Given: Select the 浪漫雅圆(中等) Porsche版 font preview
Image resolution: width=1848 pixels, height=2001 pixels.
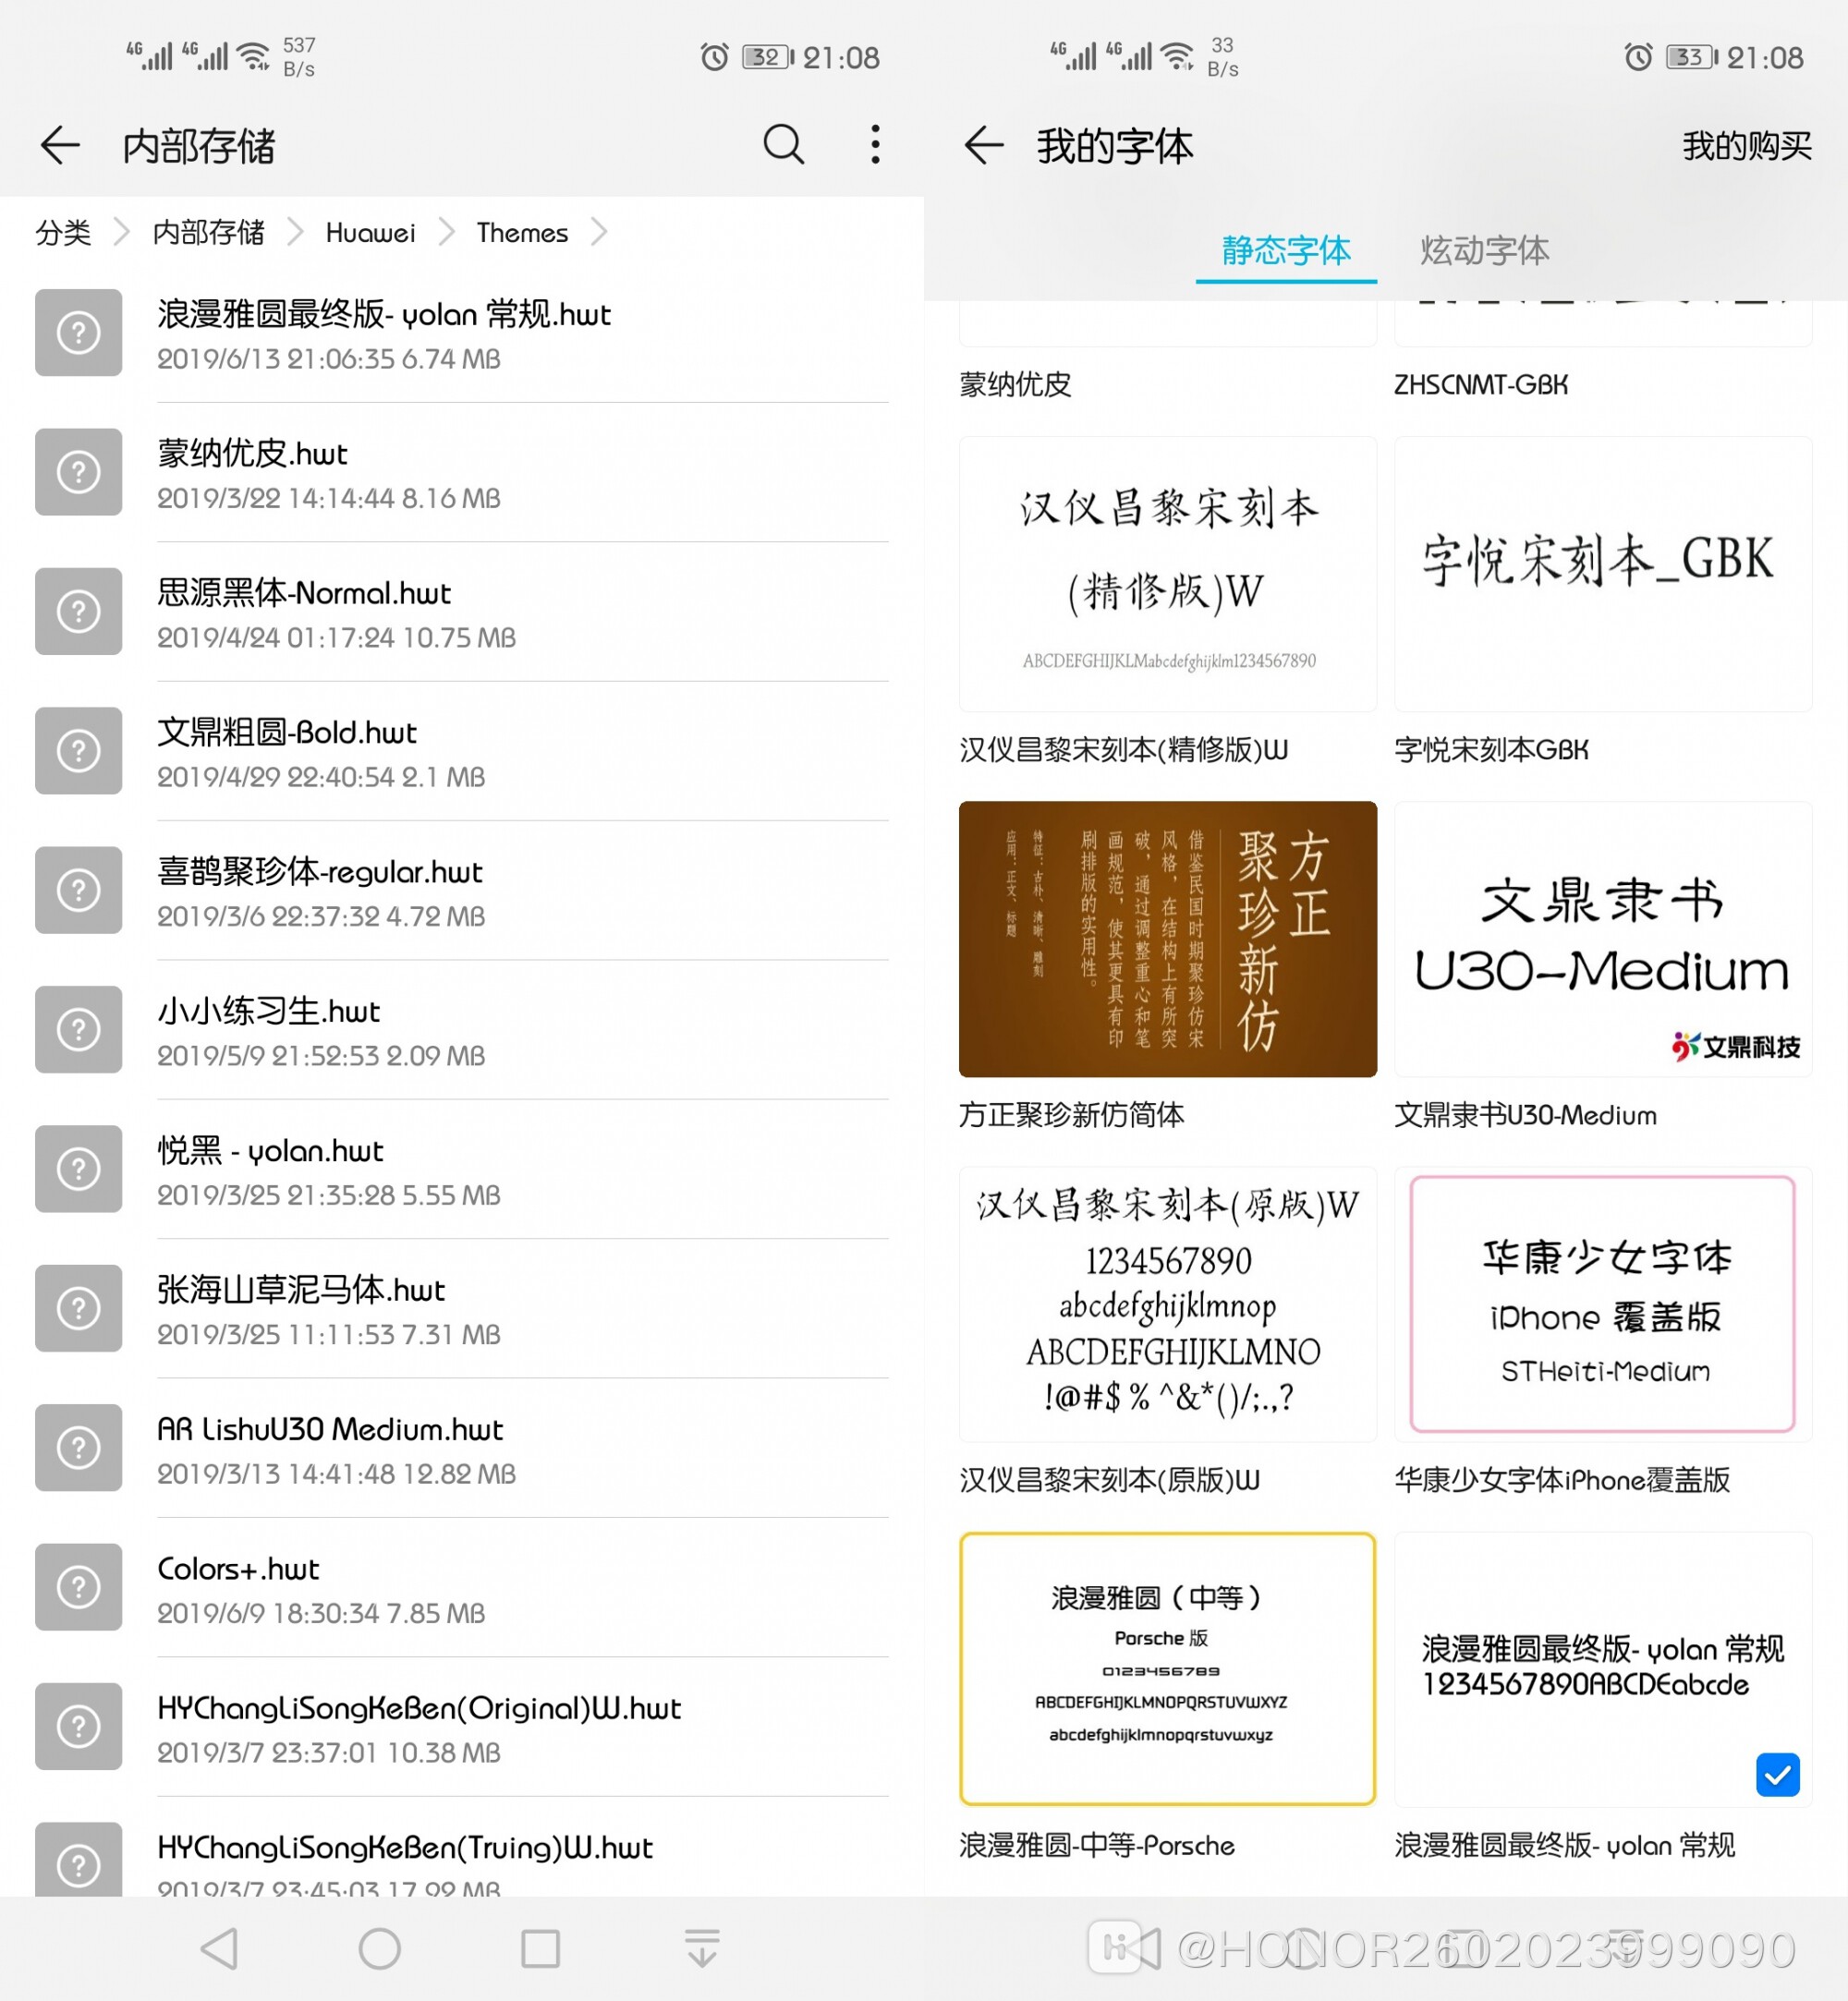Looking at the screenshot, I should point(1167,1669).
